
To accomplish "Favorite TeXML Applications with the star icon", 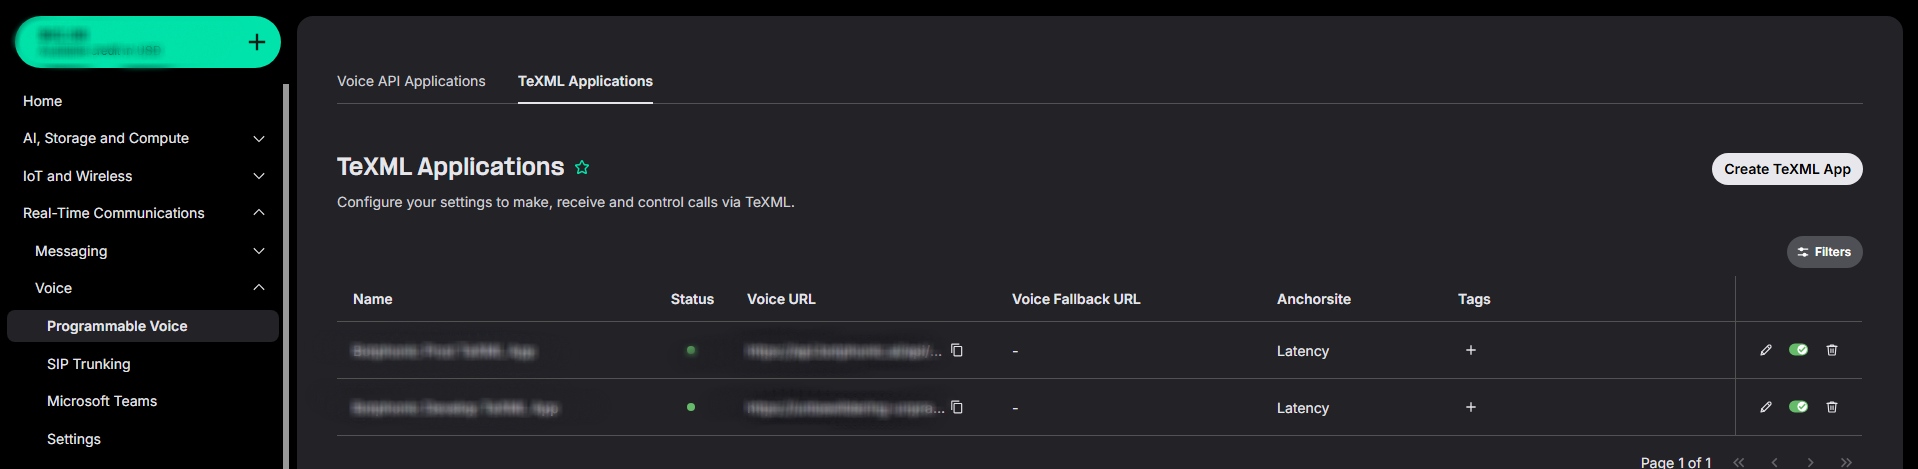I will [582, 168].
